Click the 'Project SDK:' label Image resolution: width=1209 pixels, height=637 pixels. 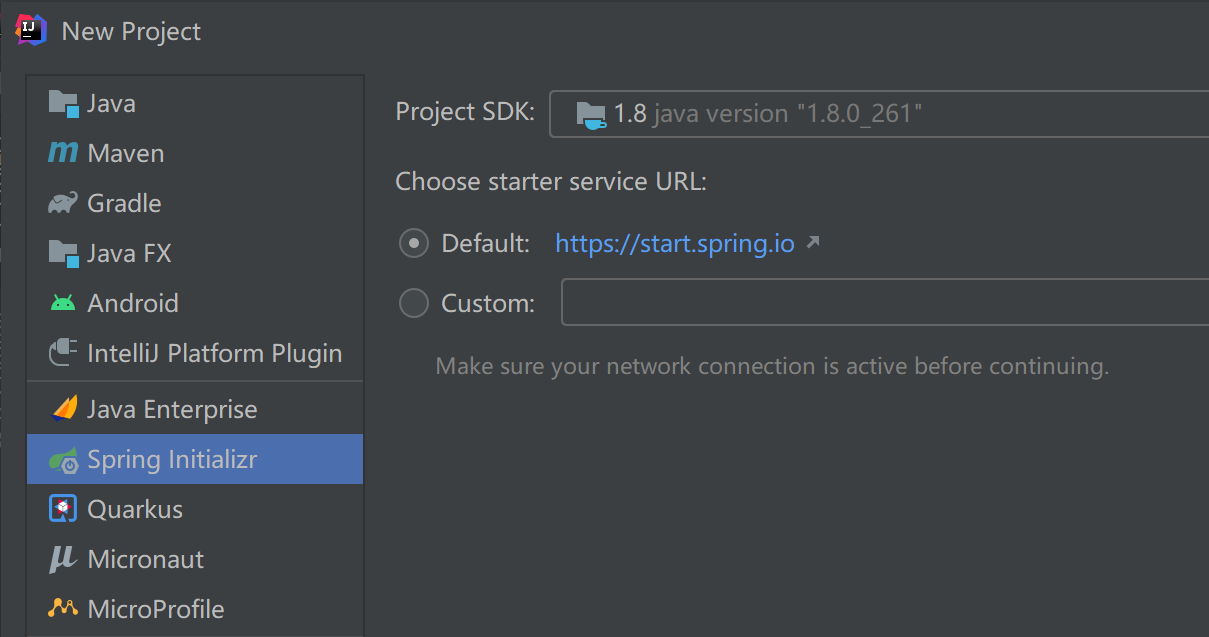point(466,112)
